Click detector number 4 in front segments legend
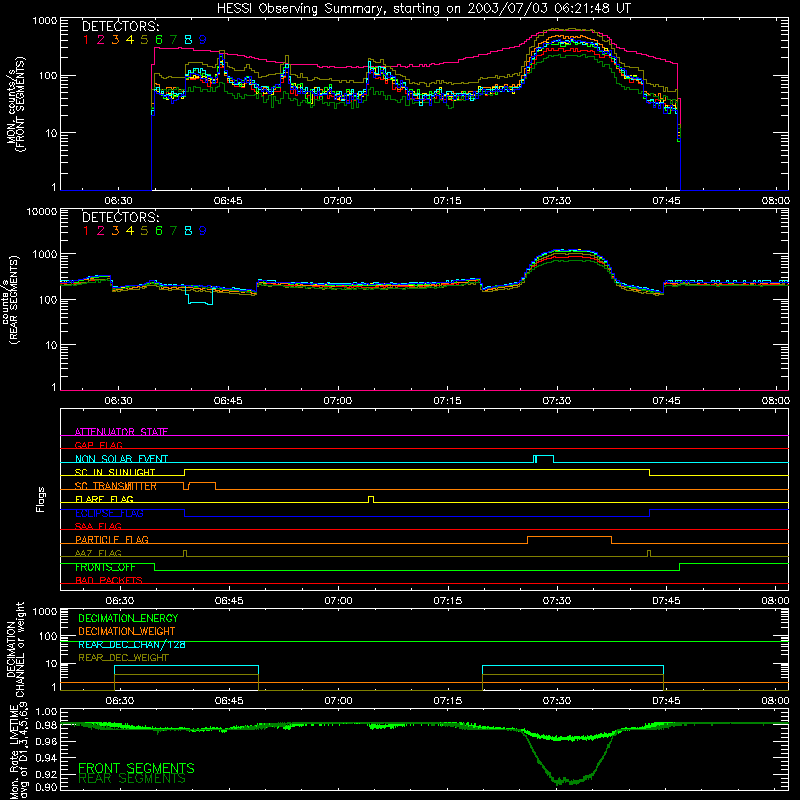This screenshot has height=800, width=800. coord(130,40)
